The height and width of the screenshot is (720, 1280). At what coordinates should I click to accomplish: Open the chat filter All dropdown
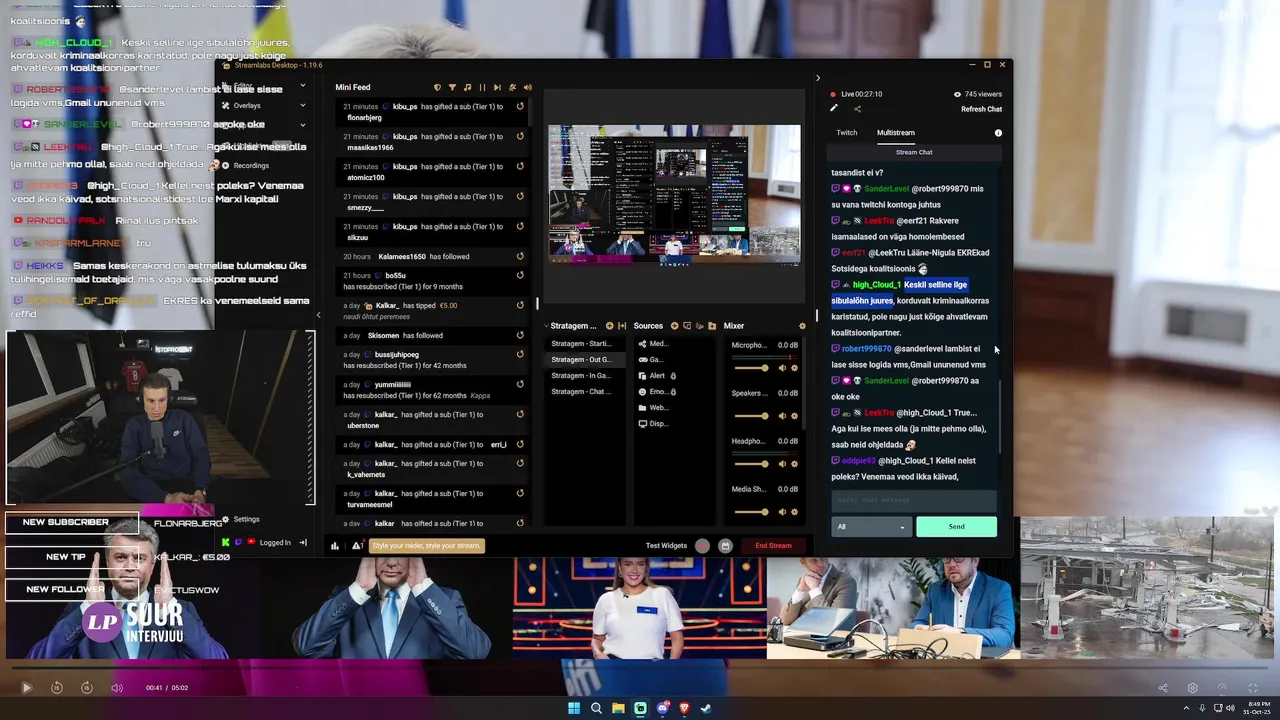pos(871,527)
